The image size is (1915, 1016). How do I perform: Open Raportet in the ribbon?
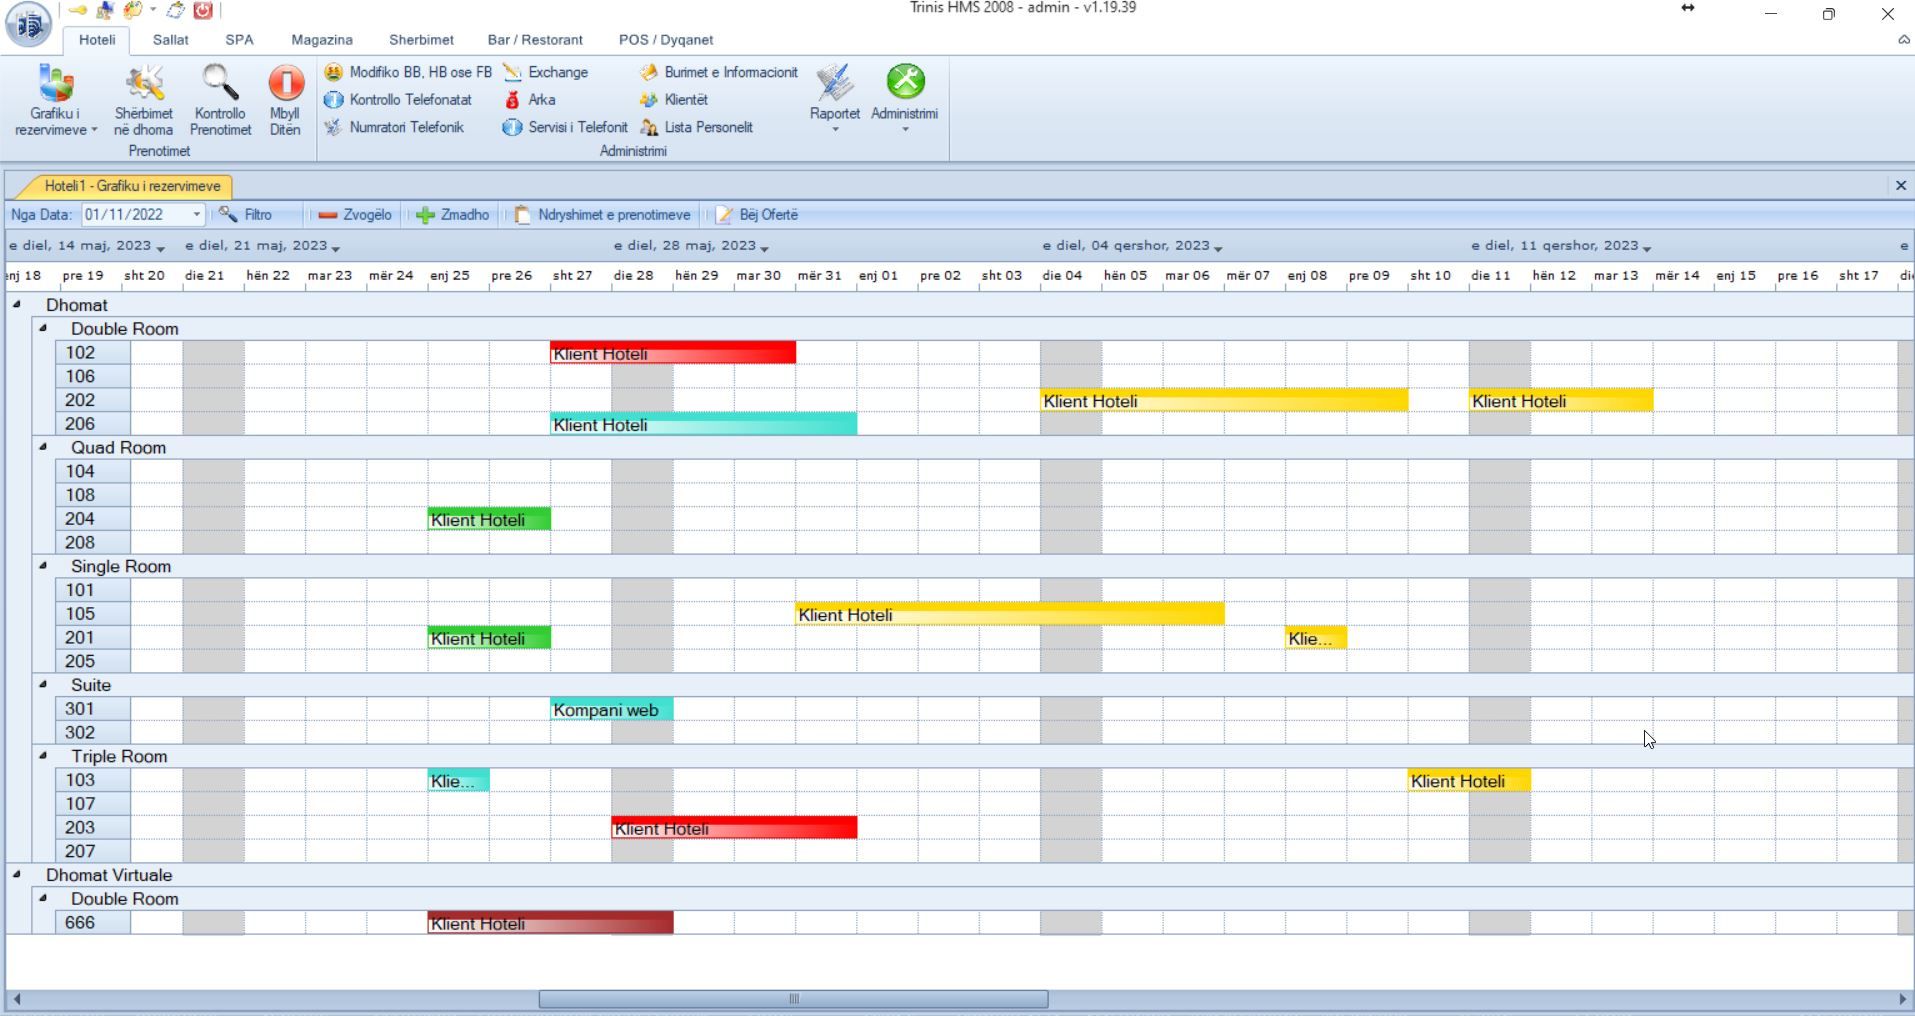click(834, 85)
